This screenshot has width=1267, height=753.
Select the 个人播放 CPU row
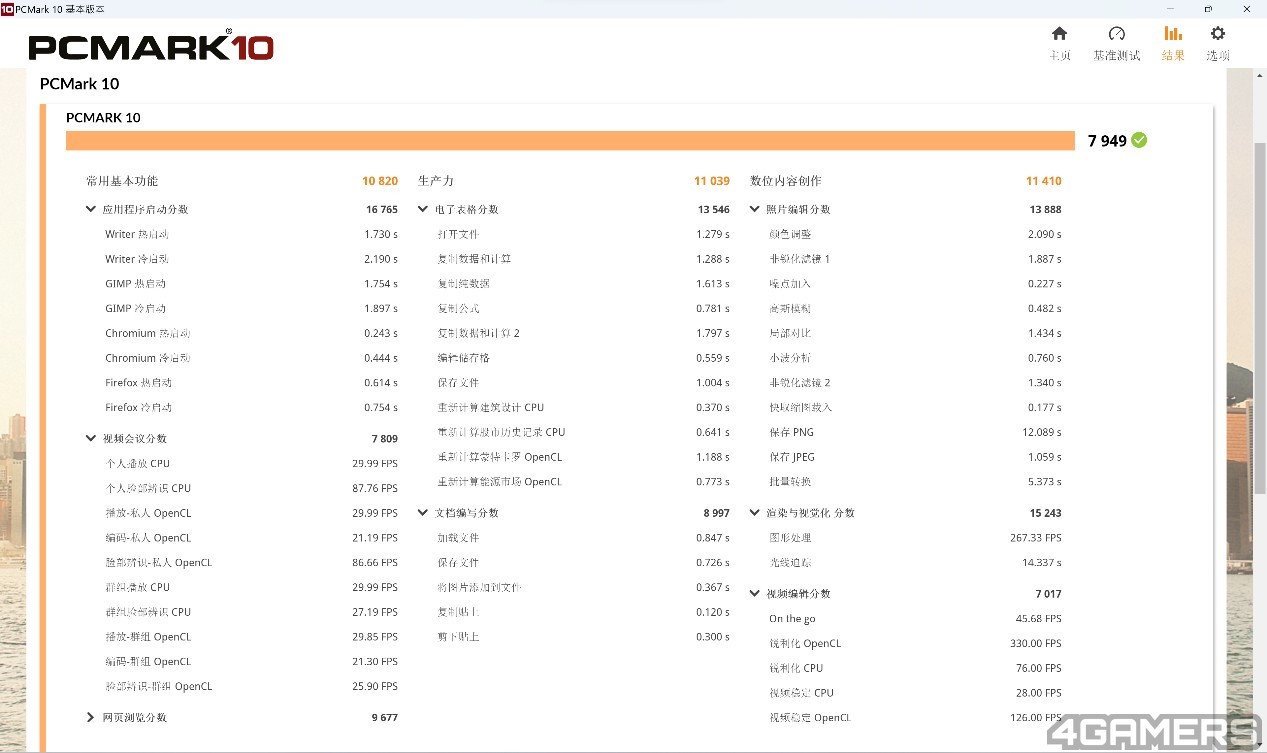click(251, 464)
